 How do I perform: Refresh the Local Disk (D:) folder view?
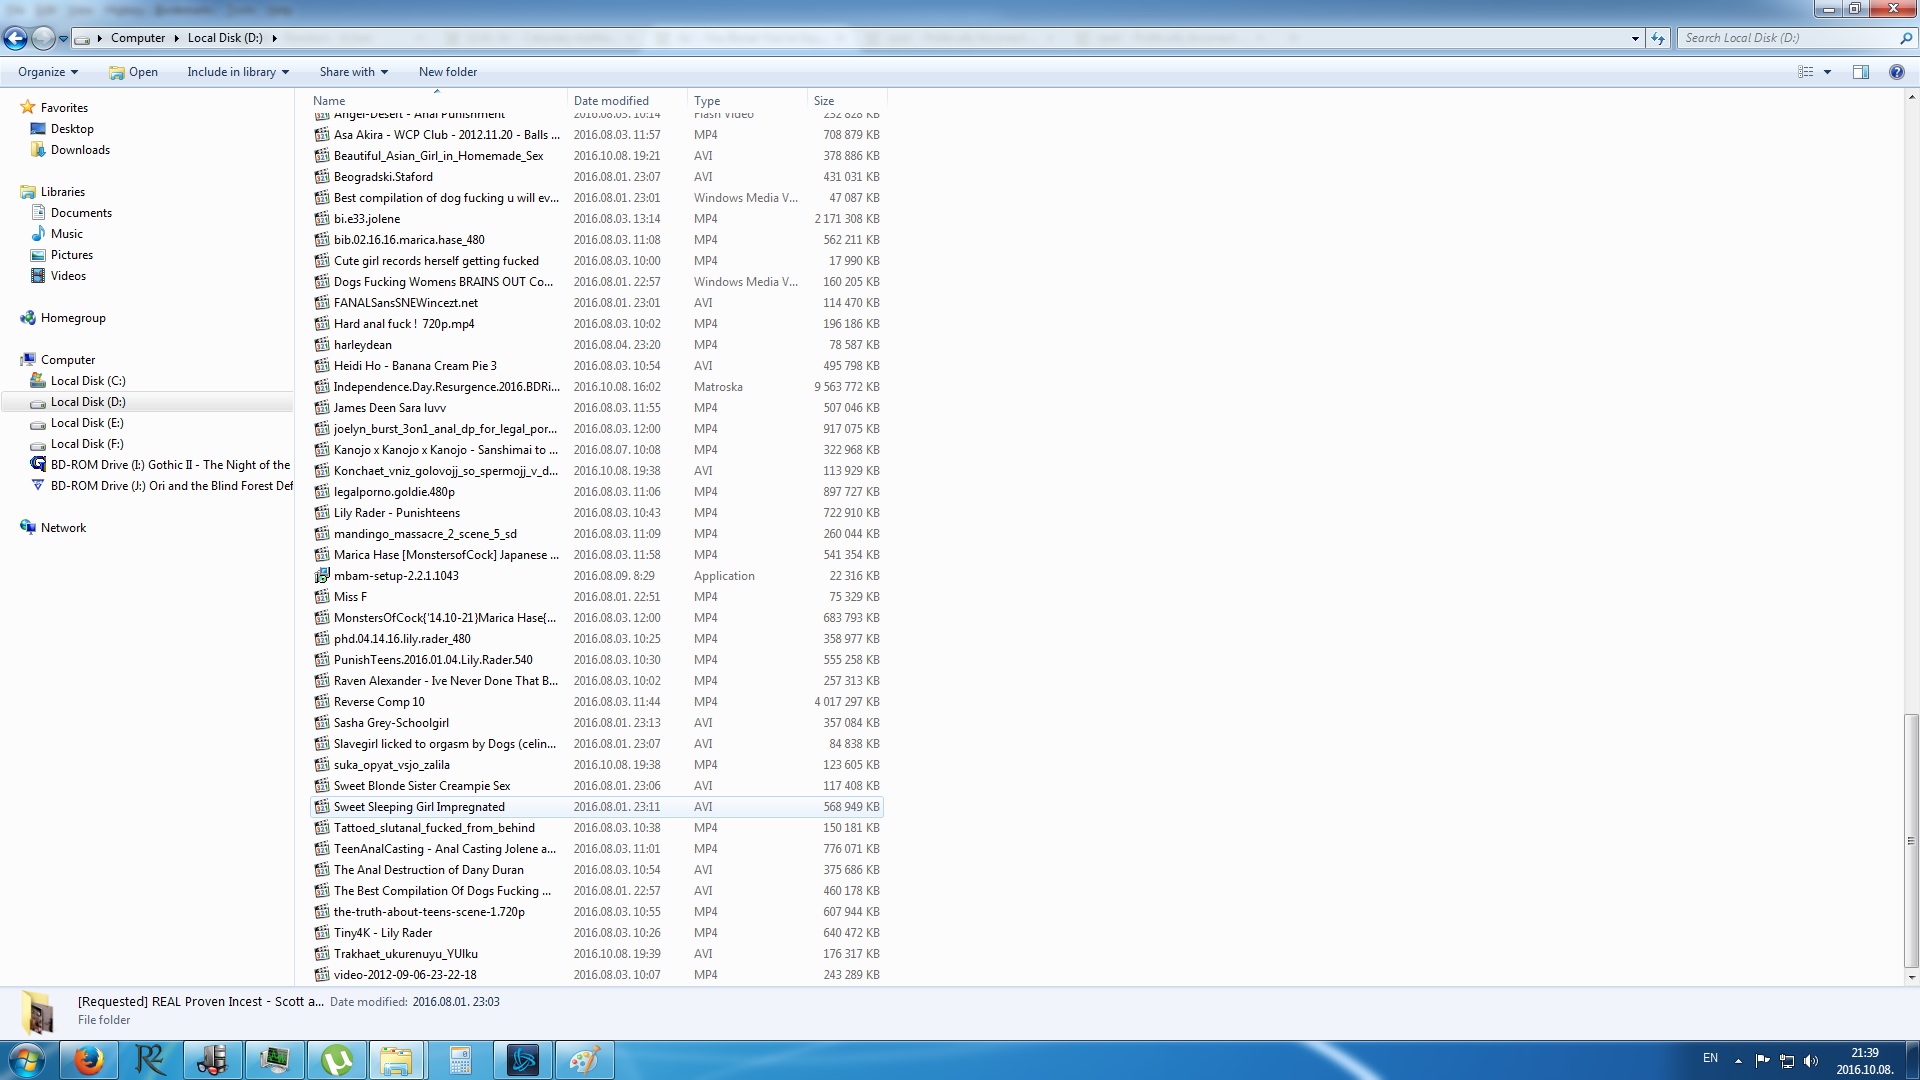click(x=1658, y=38)
